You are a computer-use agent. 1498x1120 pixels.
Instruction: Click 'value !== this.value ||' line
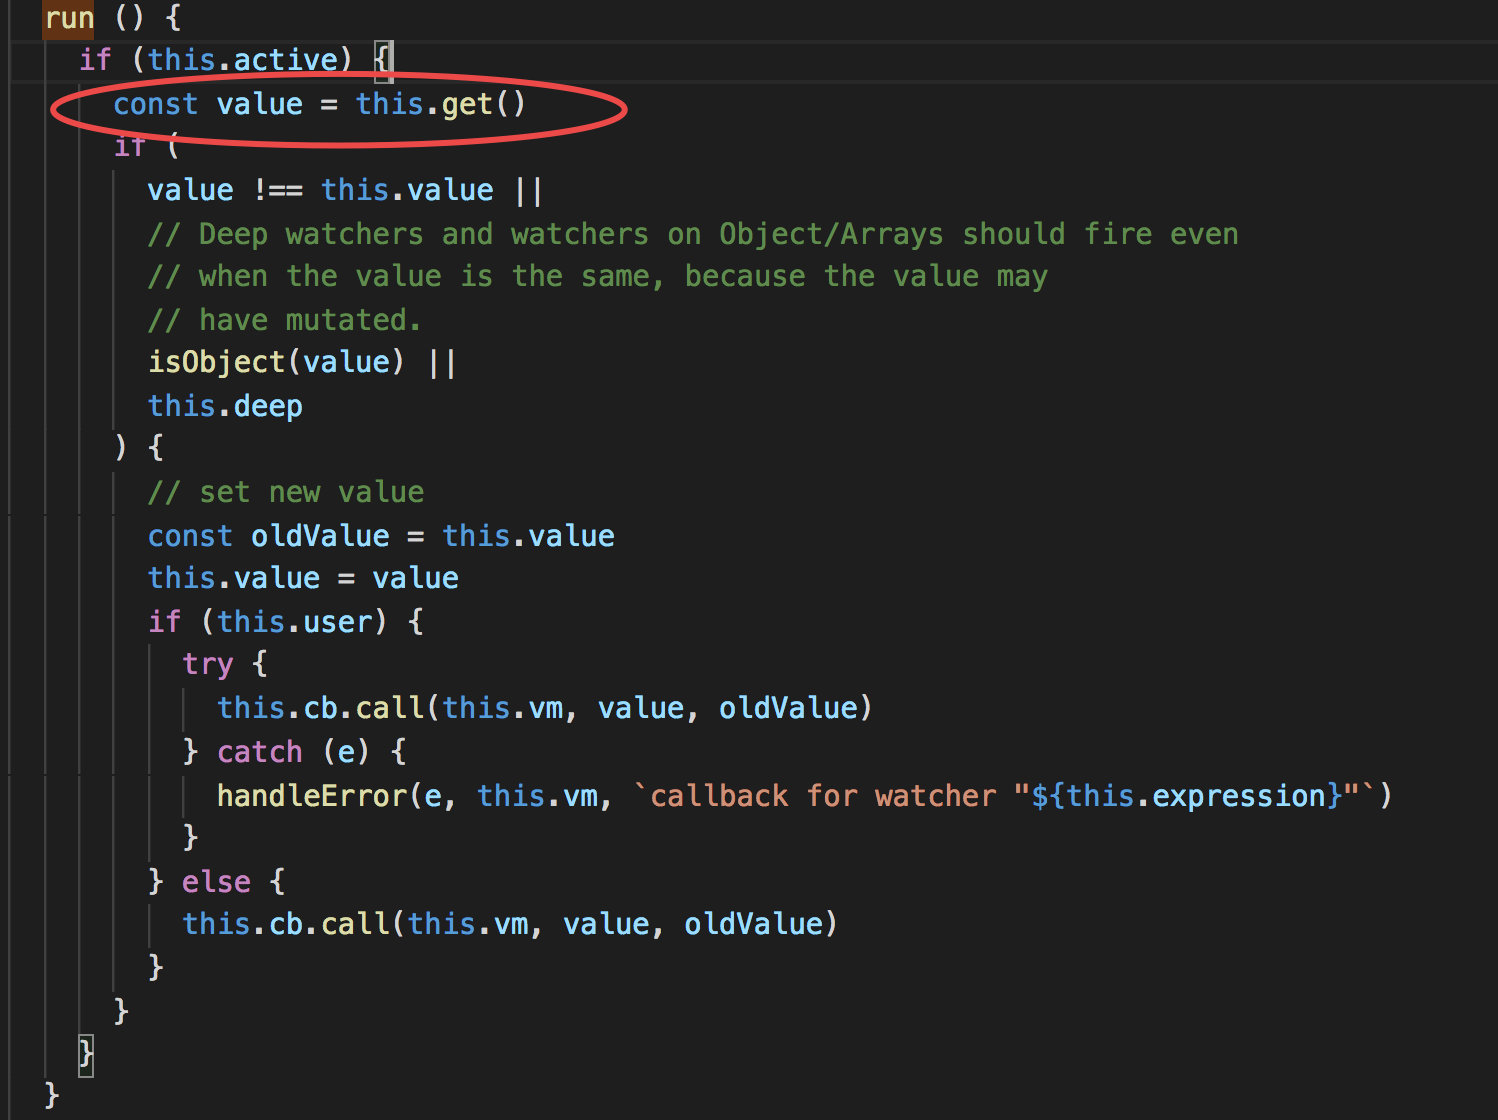(x=345, y=190)
